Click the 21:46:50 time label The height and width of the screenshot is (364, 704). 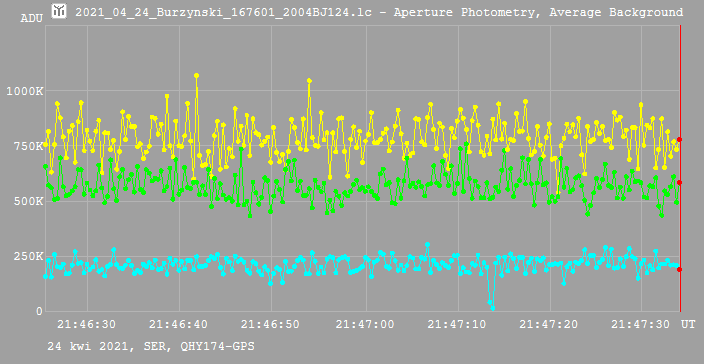tap(271, 324)
